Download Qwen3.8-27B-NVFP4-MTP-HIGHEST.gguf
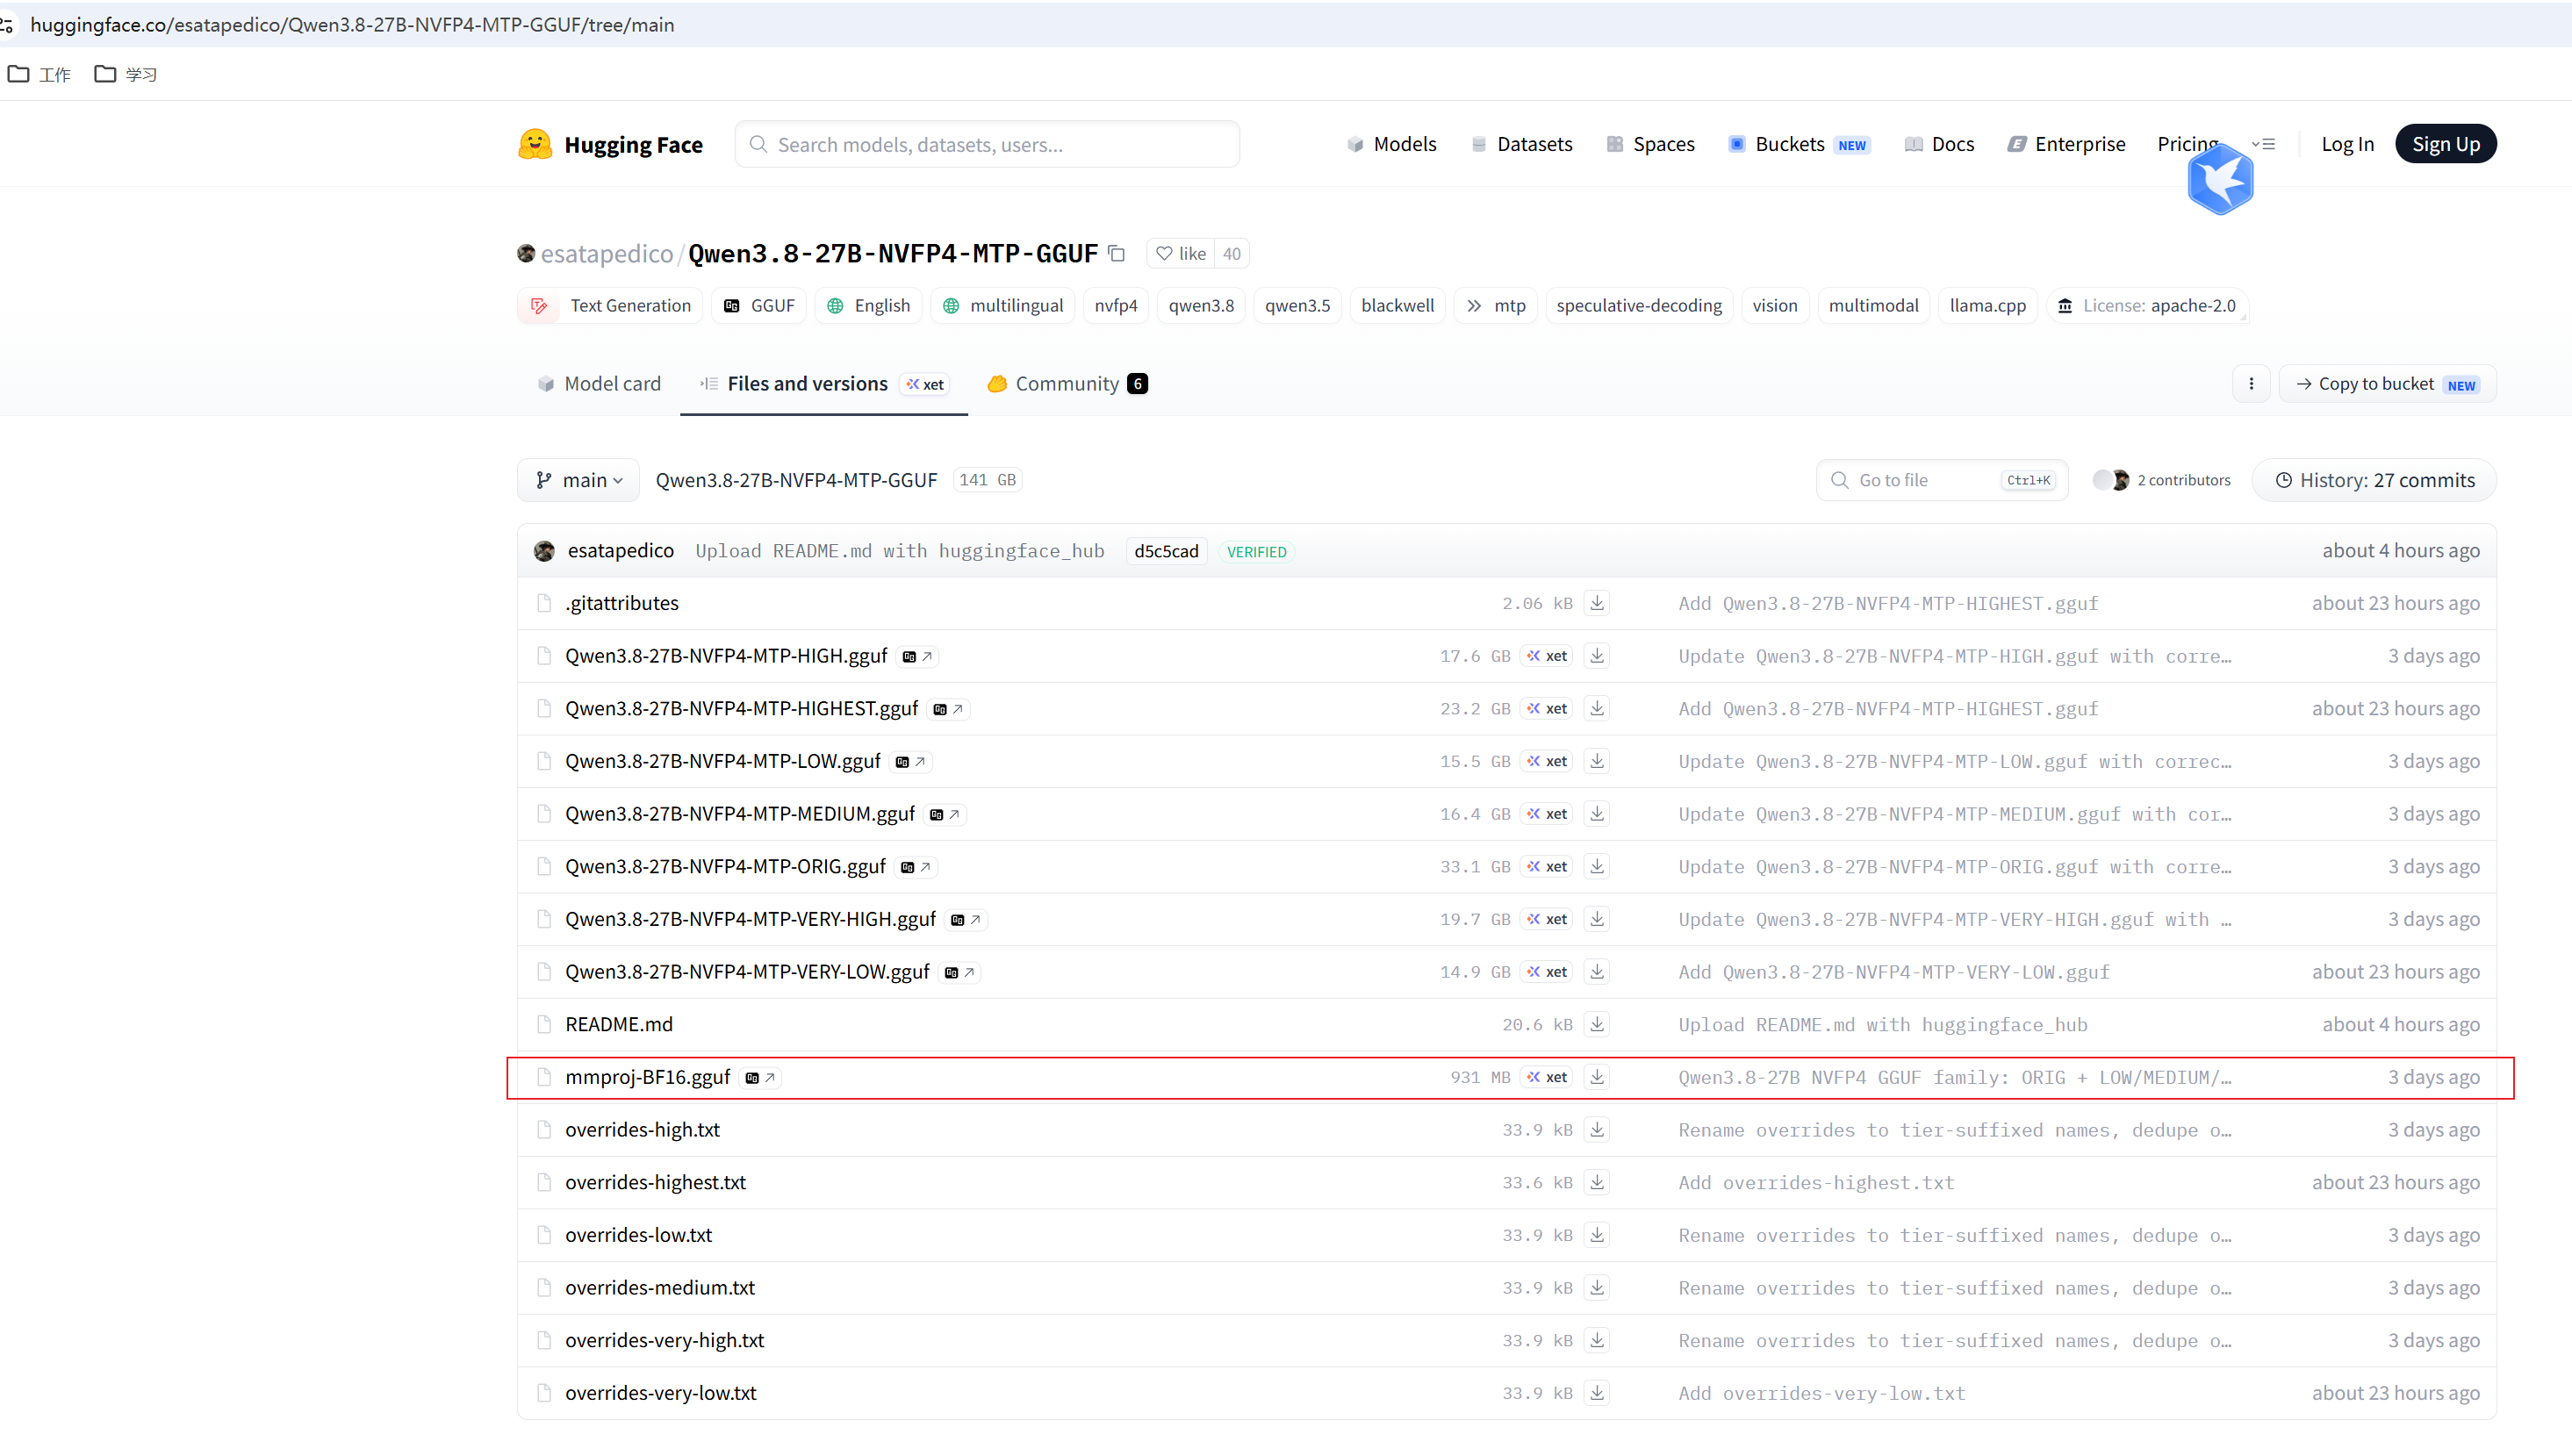The image size is (2572, 1456). [1597, 708]
